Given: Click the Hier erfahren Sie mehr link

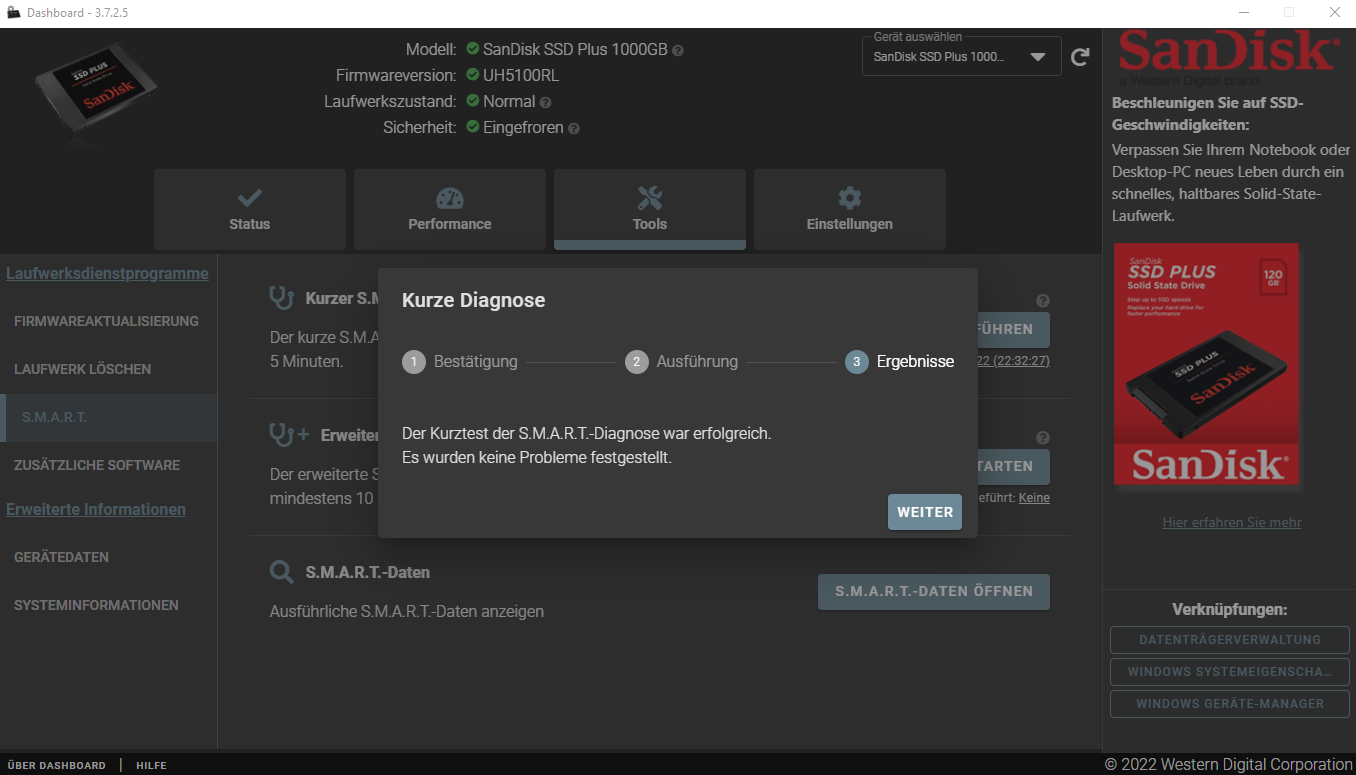Looking at the screenshot, I should click(1232, 522).
